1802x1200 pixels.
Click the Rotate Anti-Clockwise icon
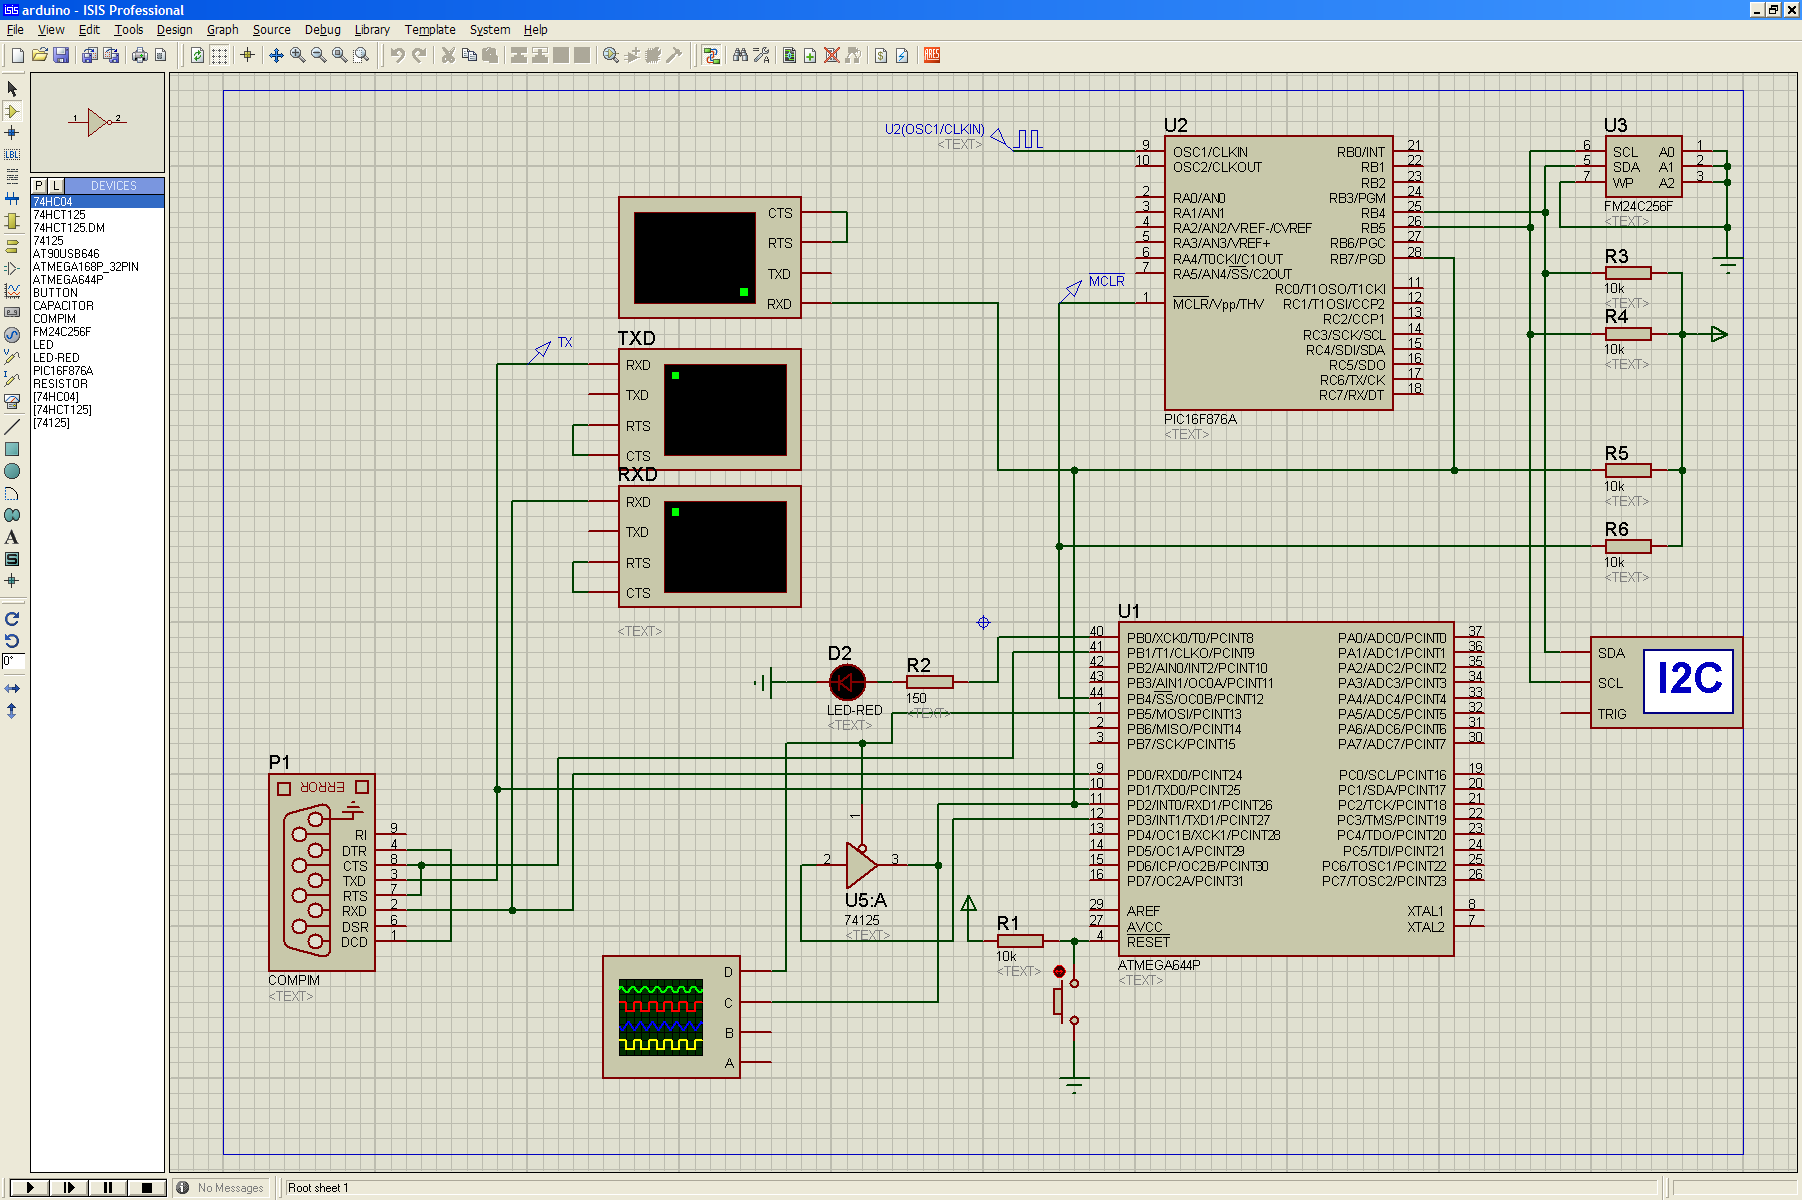[x=12, y=641]
